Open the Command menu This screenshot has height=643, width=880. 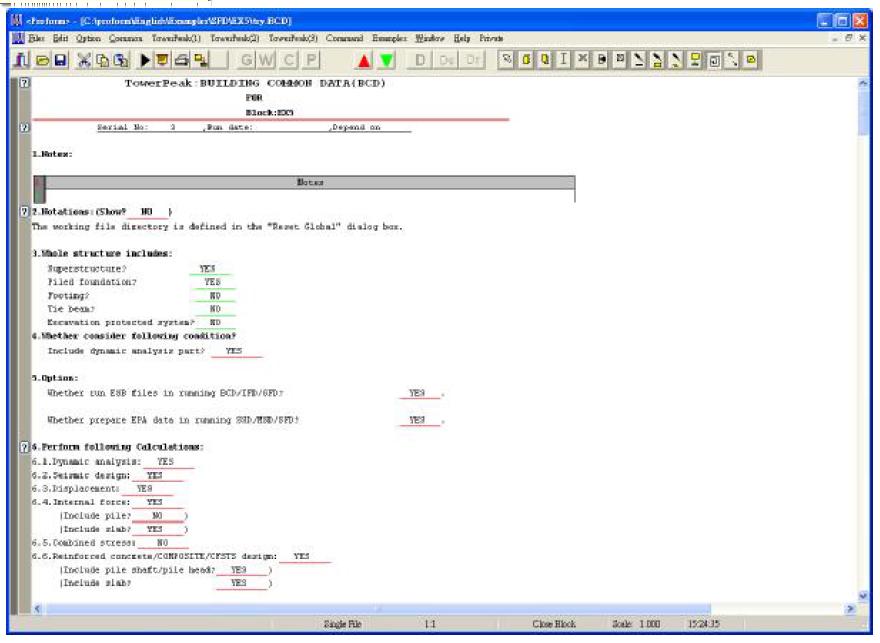tap(345, 38)
